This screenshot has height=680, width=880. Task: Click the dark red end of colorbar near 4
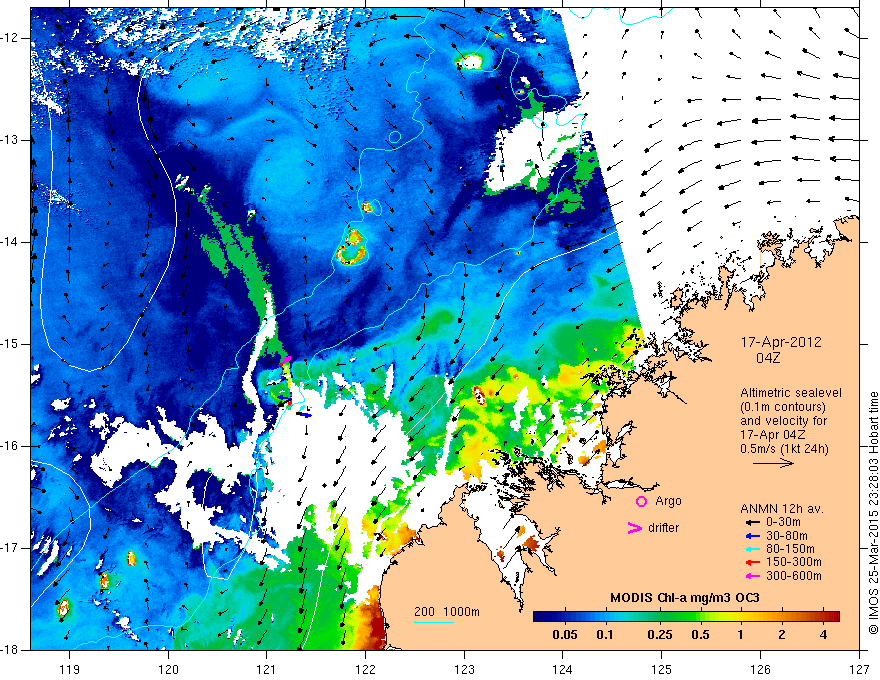point(831,616)
